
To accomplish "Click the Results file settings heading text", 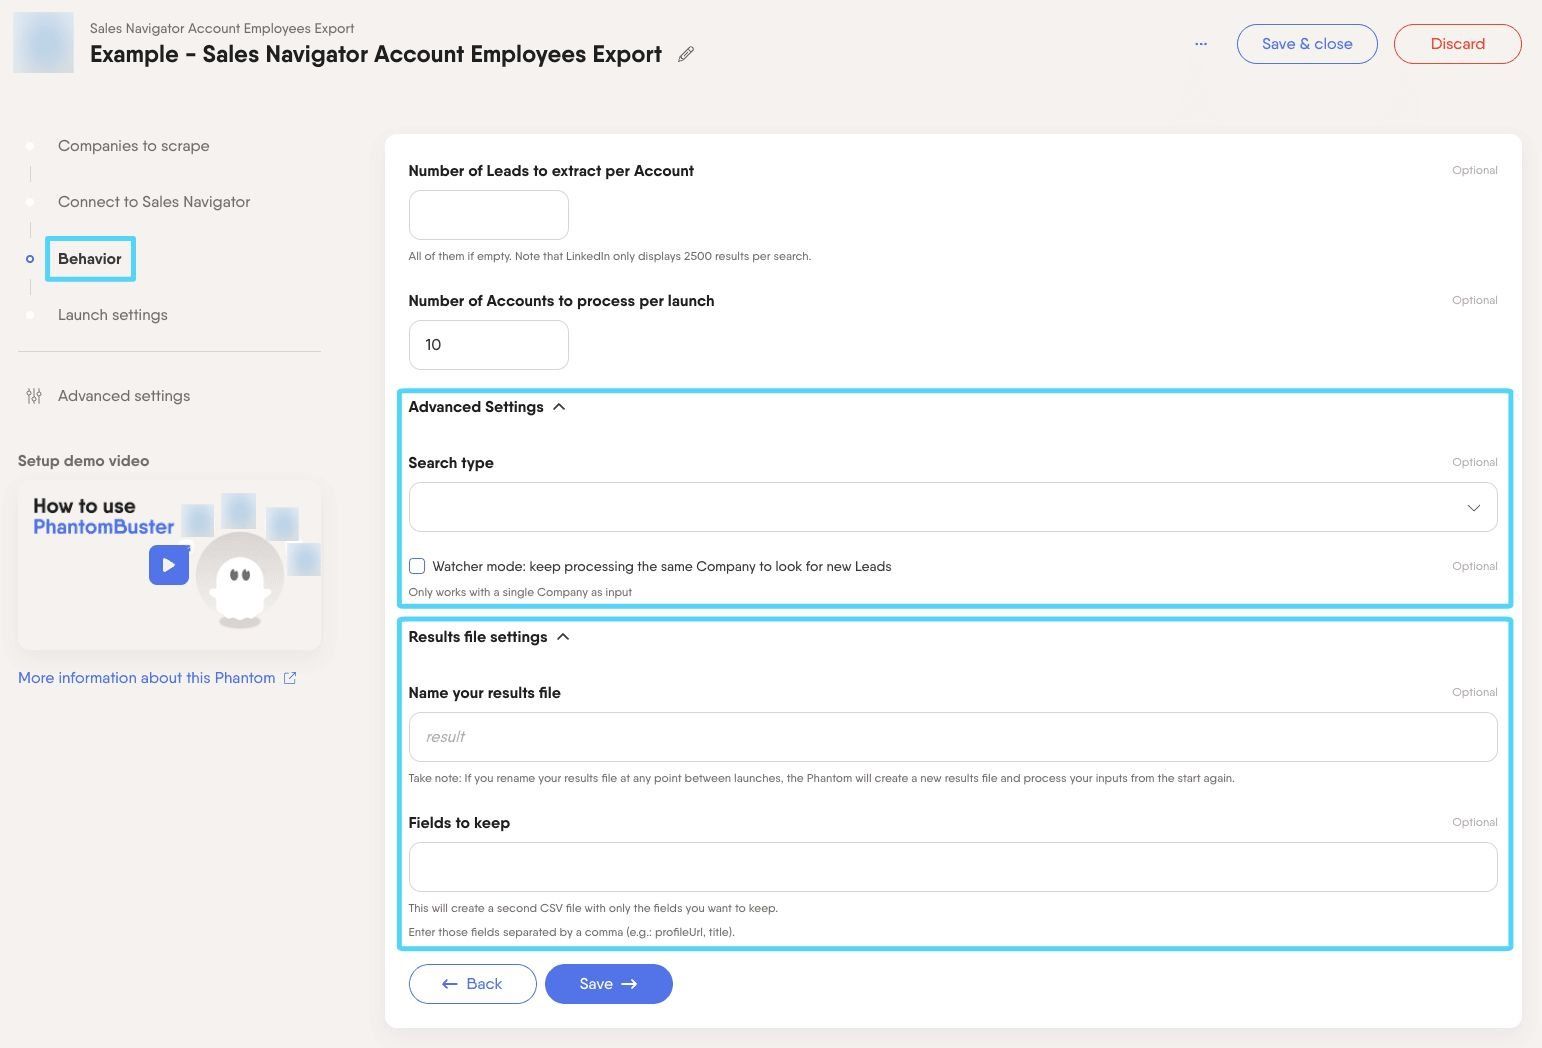I will [478, 637].
